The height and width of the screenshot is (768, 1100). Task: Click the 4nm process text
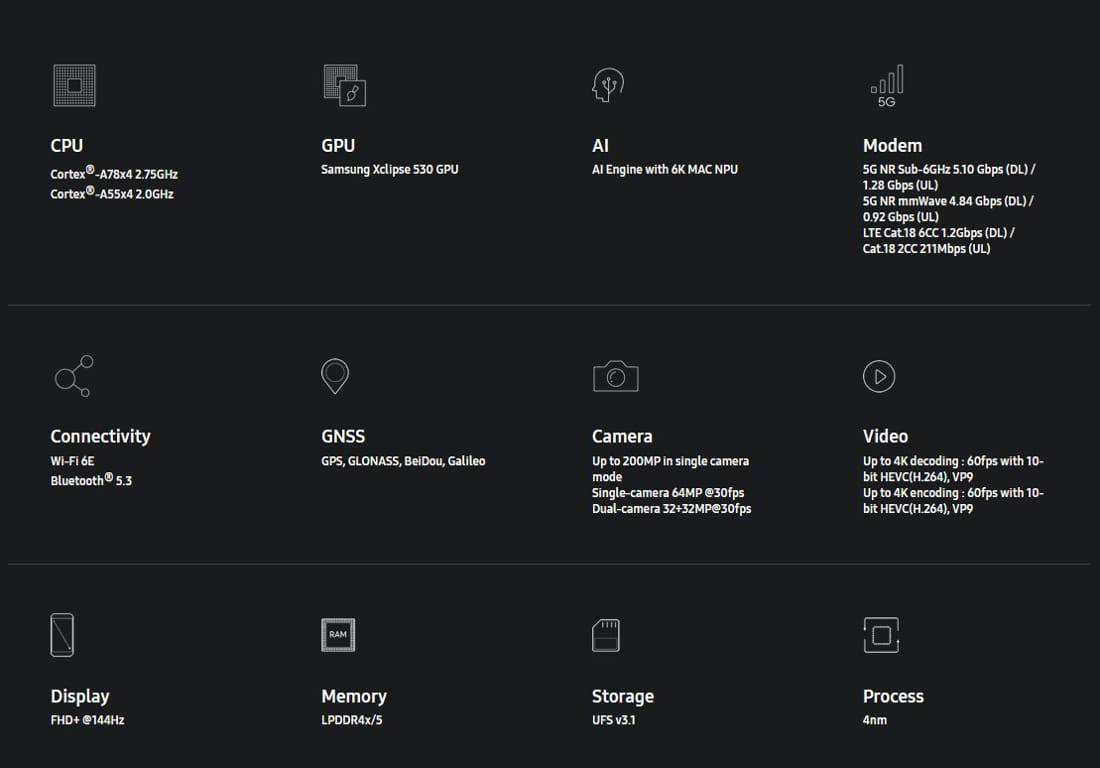click(874, 720)
